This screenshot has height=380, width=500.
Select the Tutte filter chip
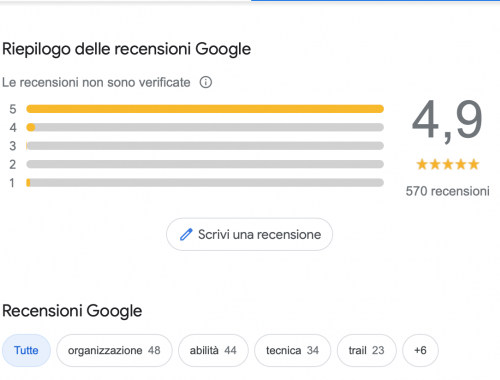(x=26, y=350)
